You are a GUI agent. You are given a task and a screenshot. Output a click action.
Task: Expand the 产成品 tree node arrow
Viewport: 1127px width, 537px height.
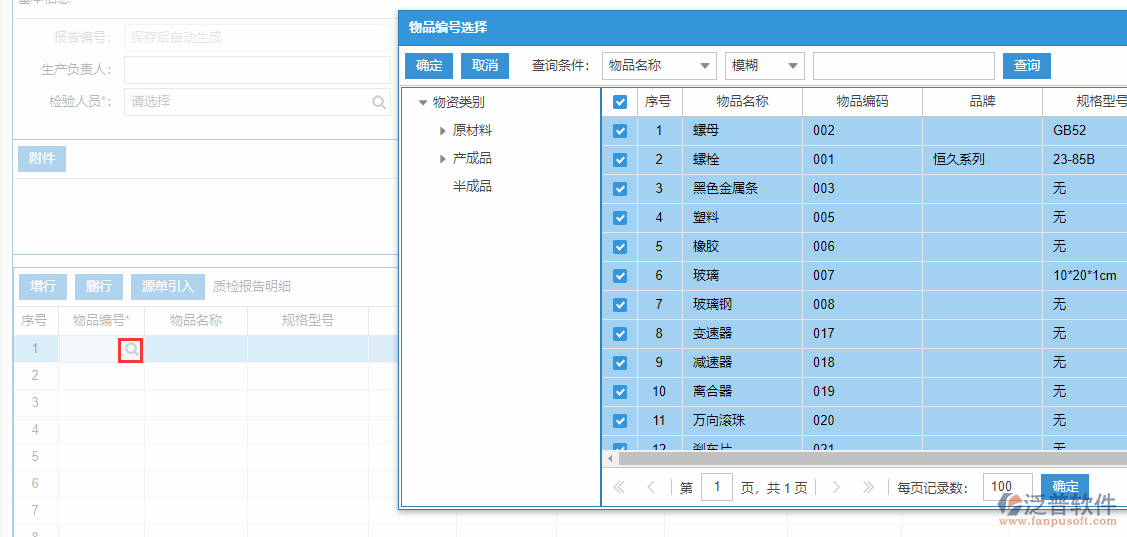coord(443,159)
